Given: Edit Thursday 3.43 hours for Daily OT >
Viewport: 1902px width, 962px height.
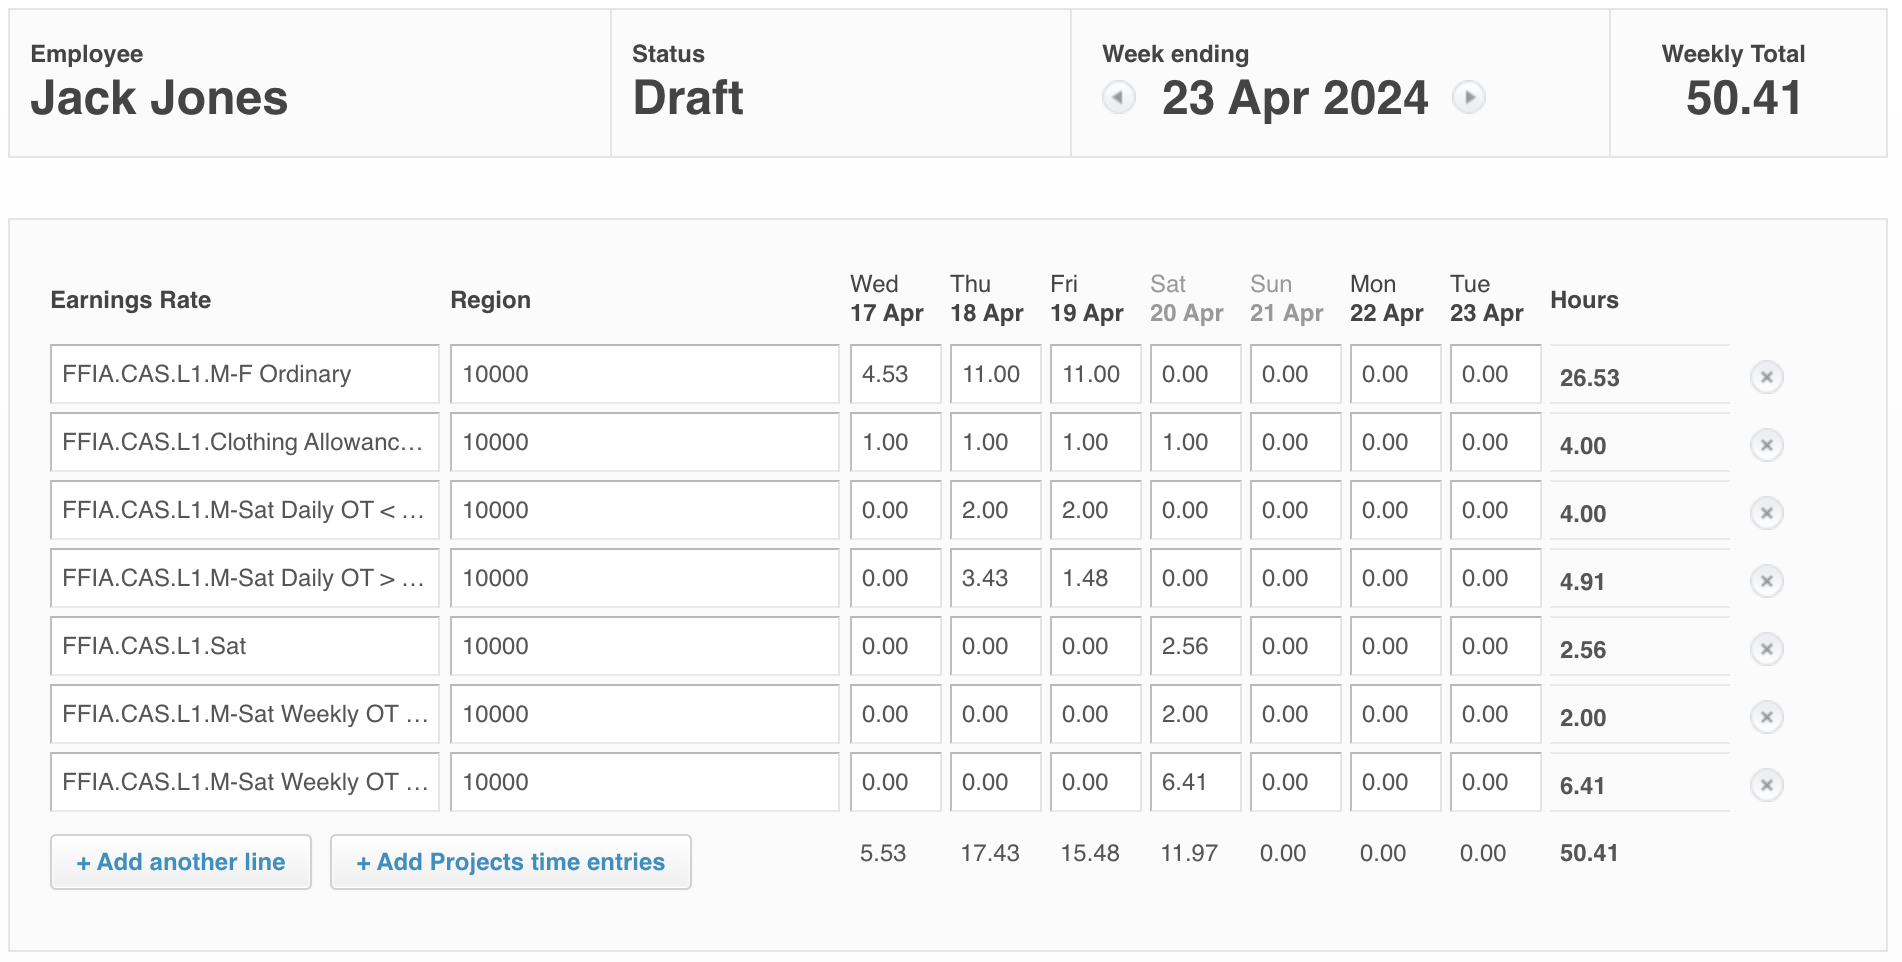Looking at the screenshot, I should [x=996, y=578].
